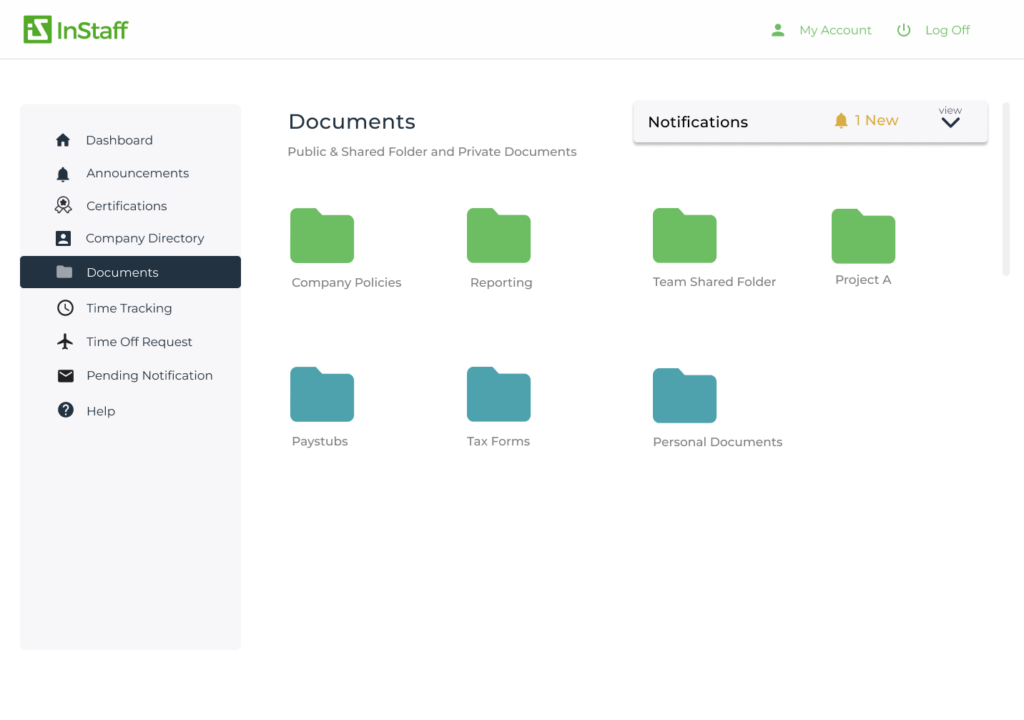Open Company Directory in the sidebar
This screenshot has width=1024, height=720.
point(145,238)
